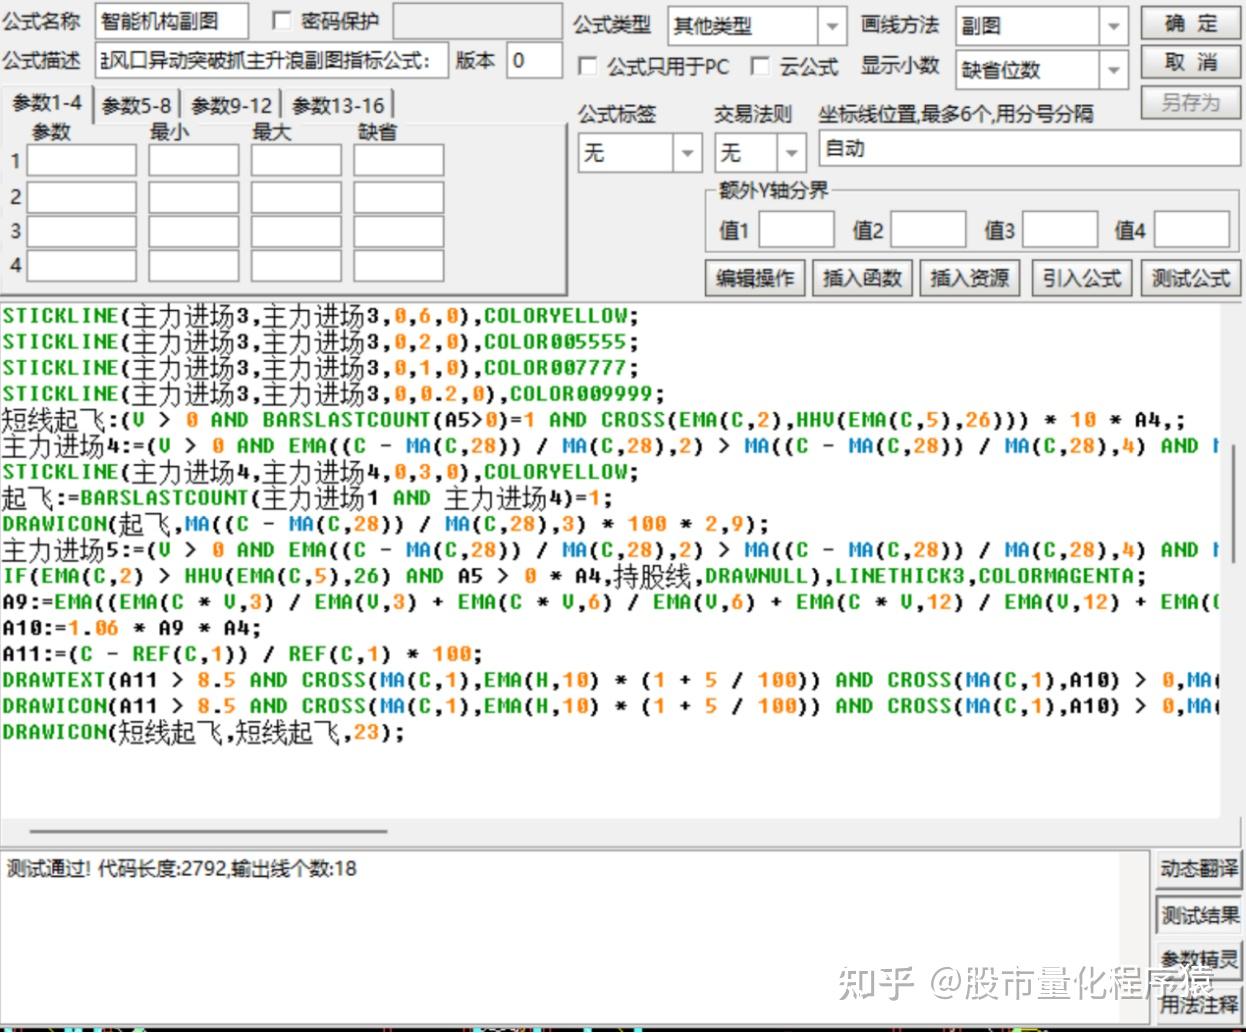Click the 值2 input field
1246x1033 pixels.
(x=928, y=229)
